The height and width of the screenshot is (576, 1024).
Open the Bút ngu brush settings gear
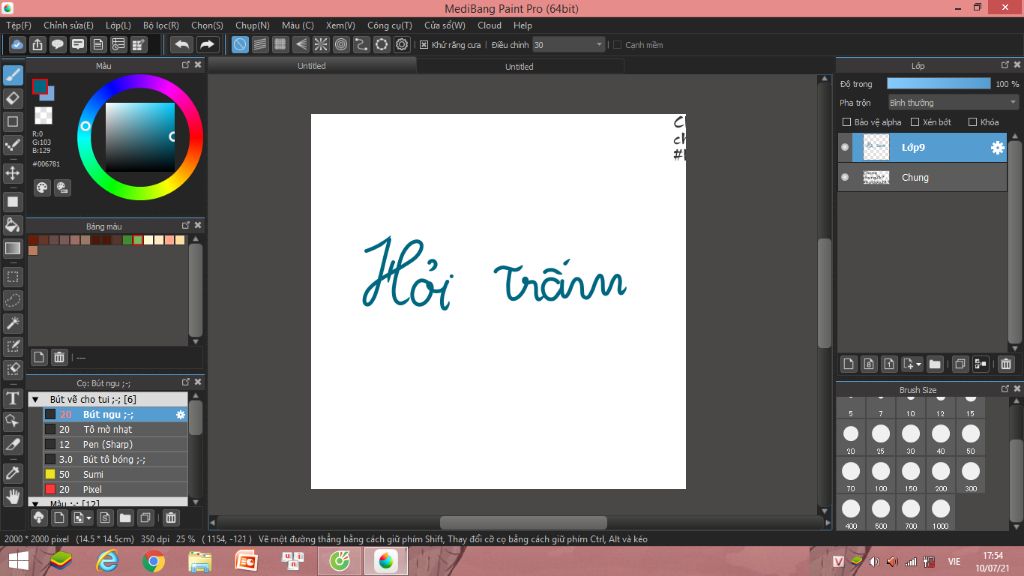tap(180, 415)
